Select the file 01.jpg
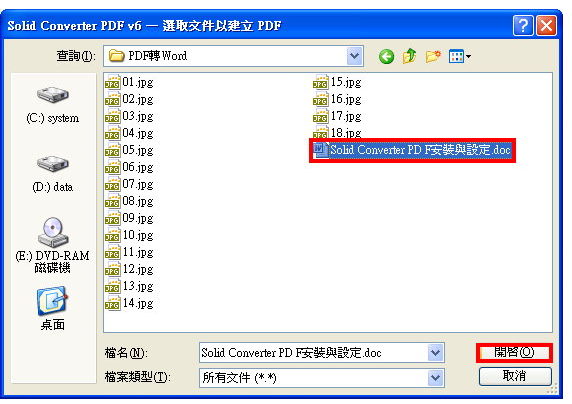Viewport: 572px width, 404px height. pyautogui.click(x=129, y=82)
